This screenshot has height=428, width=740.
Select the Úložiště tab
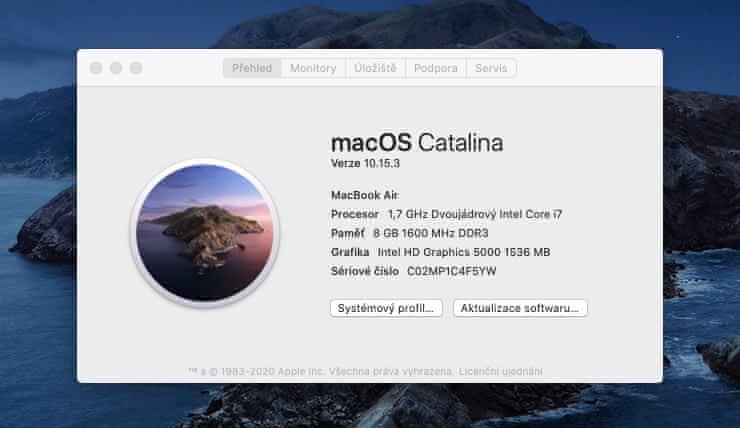pyautogui.click(x=375, y=68)
